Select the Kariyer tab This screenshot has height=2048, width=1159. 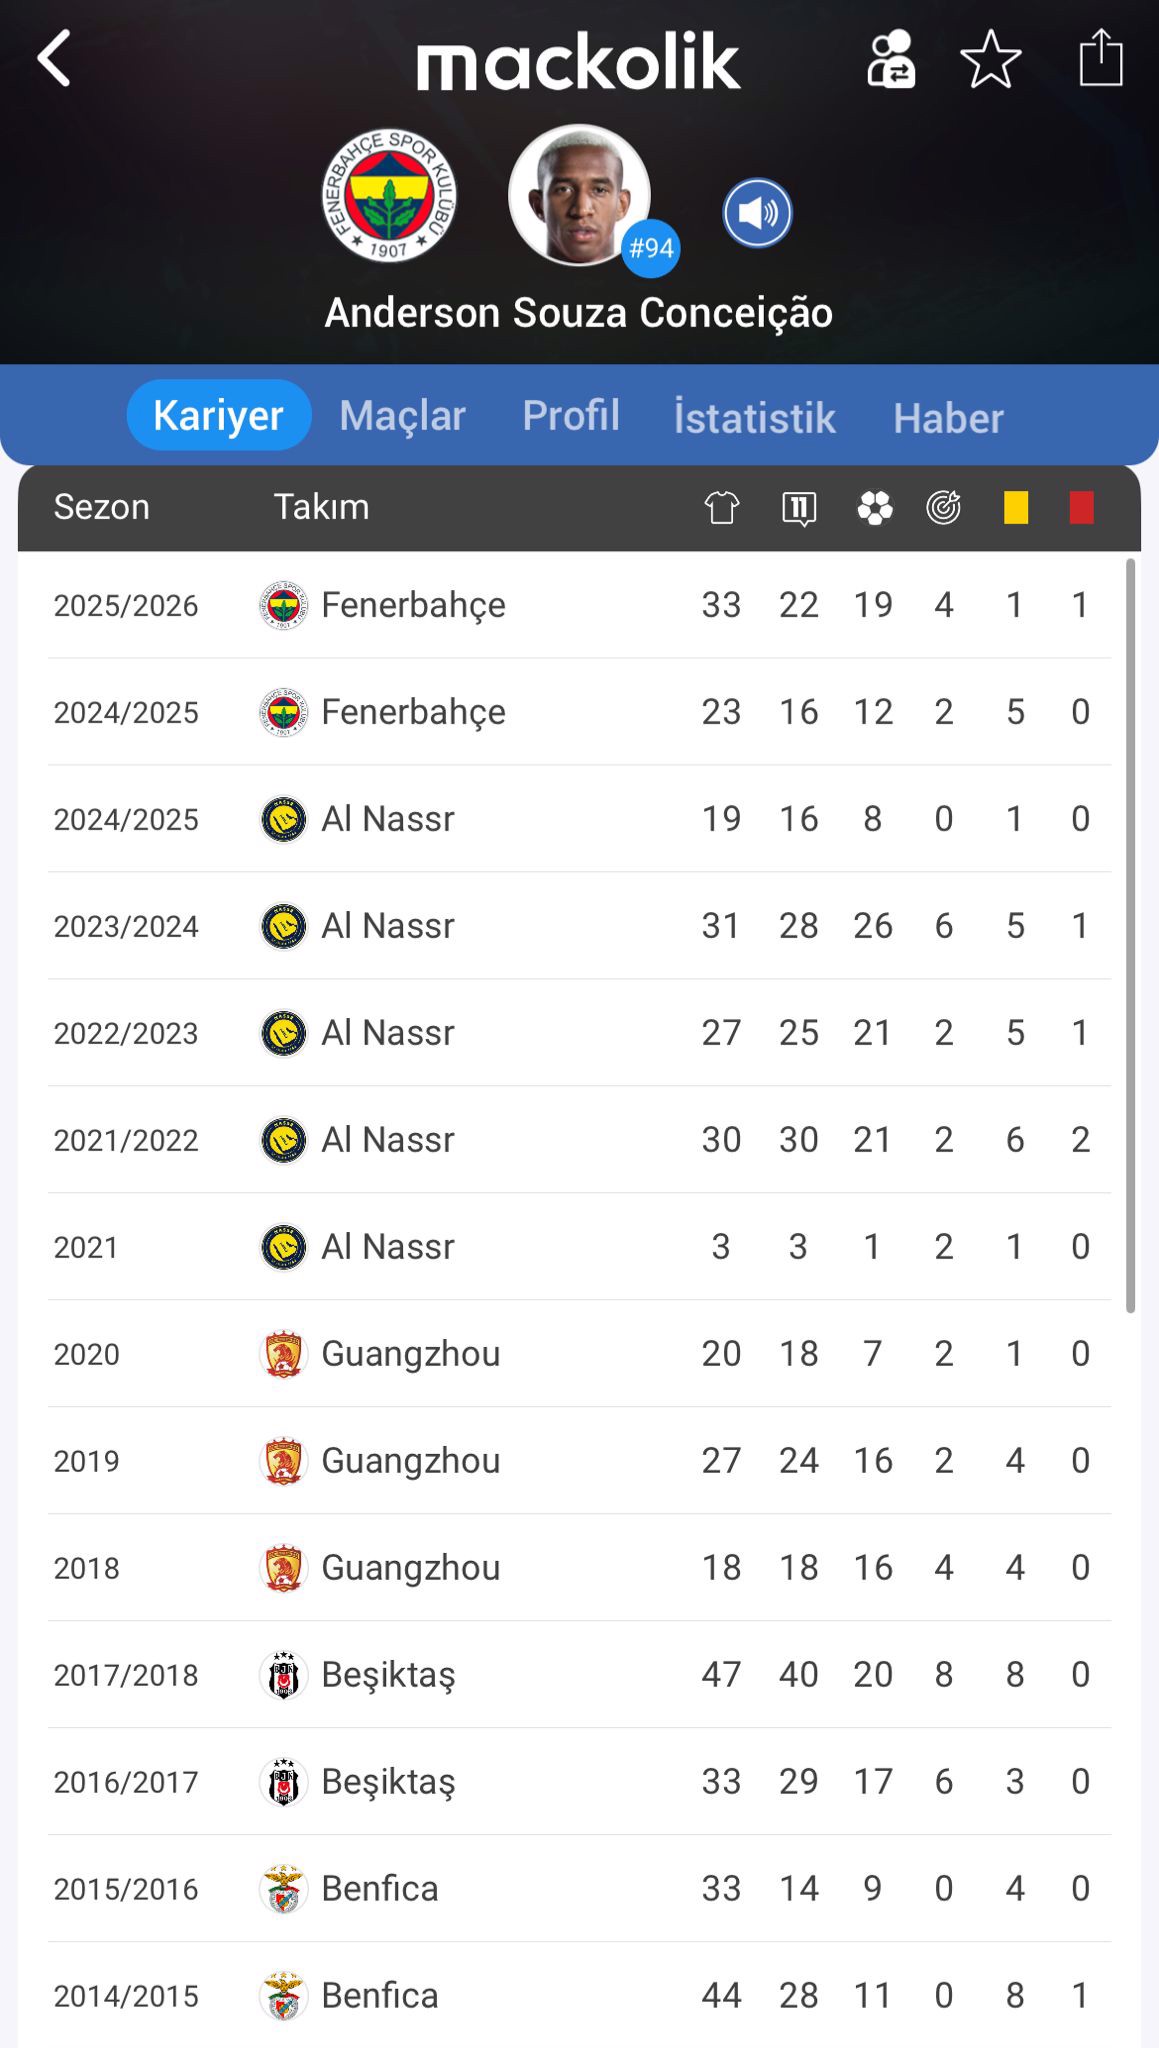(218, 415)
